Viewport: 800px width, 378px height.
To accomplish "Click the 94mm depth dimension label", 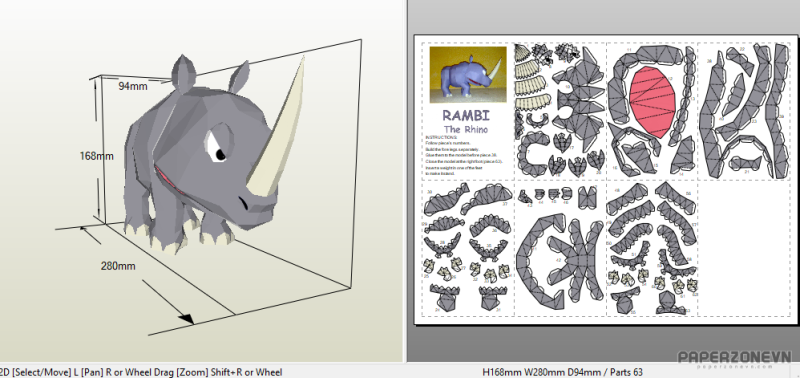I will 133,86.
